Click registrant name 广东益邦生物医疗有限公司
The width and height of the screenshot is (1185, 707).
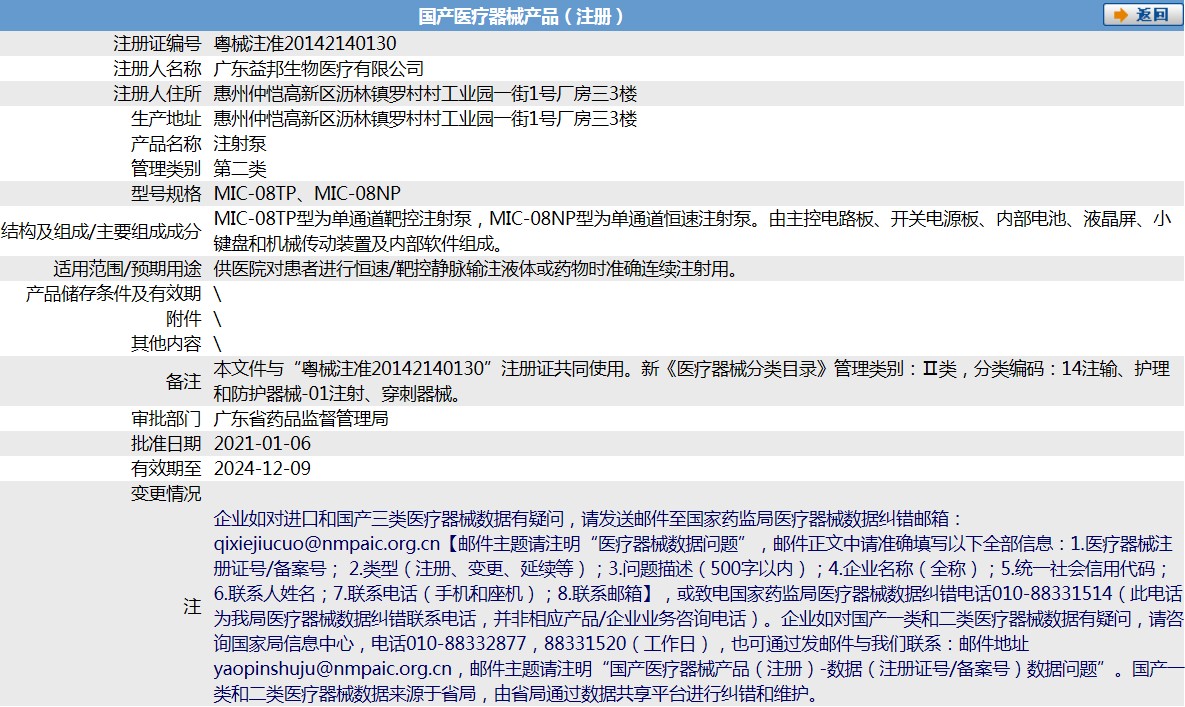coord(318,69)
